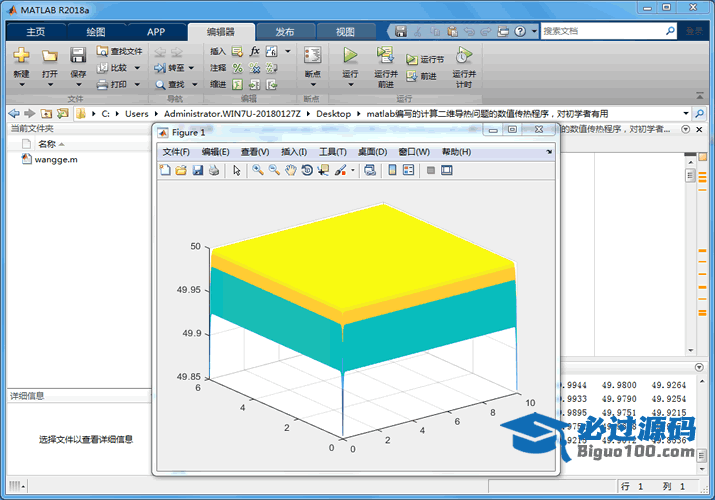Click the address bar search icon
This screenshot has width=715, height=500.
click(x=699, y=113)
